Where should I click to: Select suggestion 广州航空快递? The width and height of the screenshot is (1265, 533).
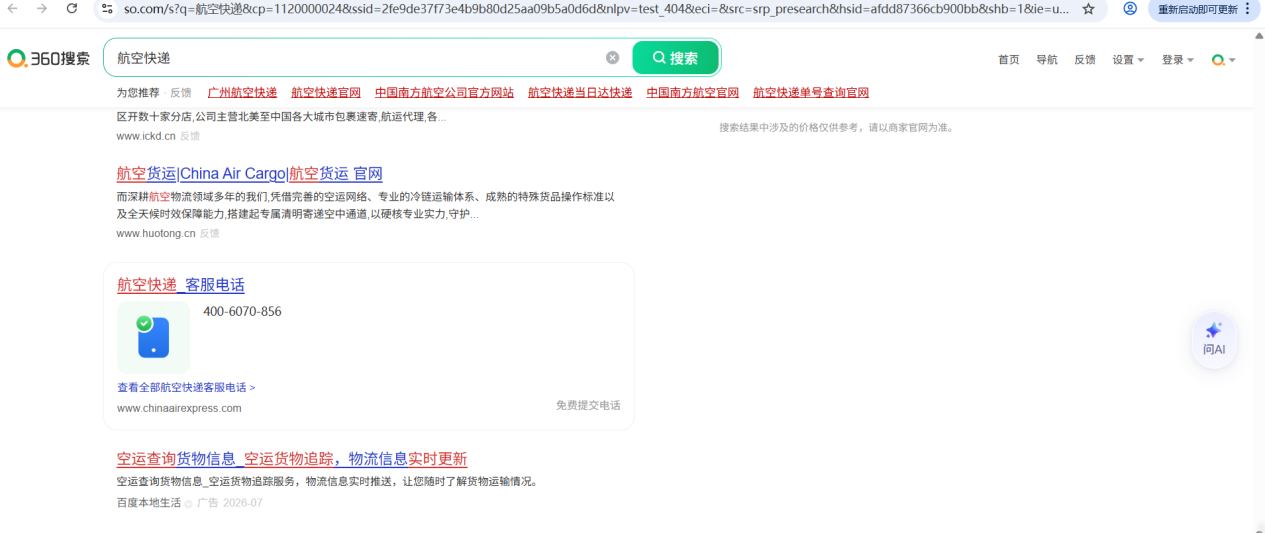coord(242,93)
